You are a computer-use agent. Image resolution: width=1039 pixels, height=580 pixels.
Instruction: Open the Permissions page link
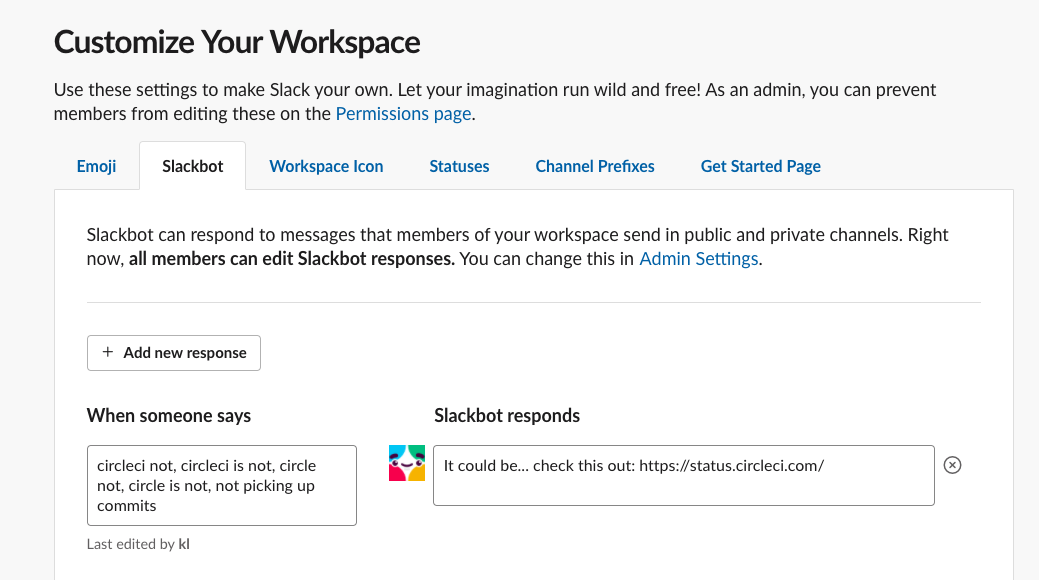pos(403,113)
